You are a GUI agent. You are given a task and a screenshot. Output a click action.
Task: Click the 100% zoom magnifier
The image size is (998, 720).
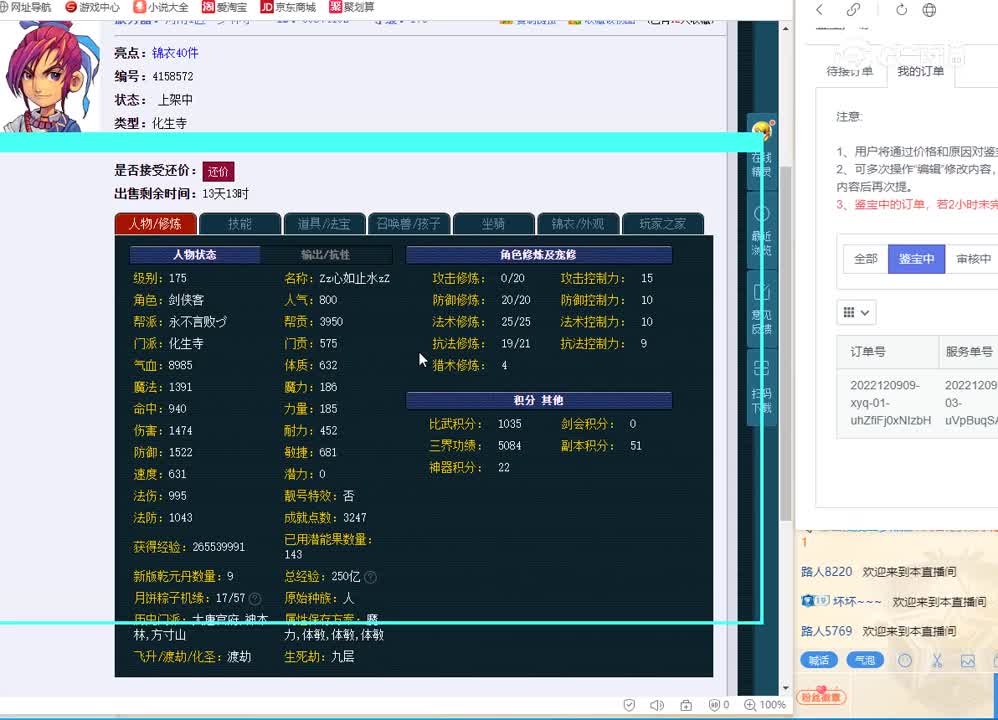[x=764, y=705]
